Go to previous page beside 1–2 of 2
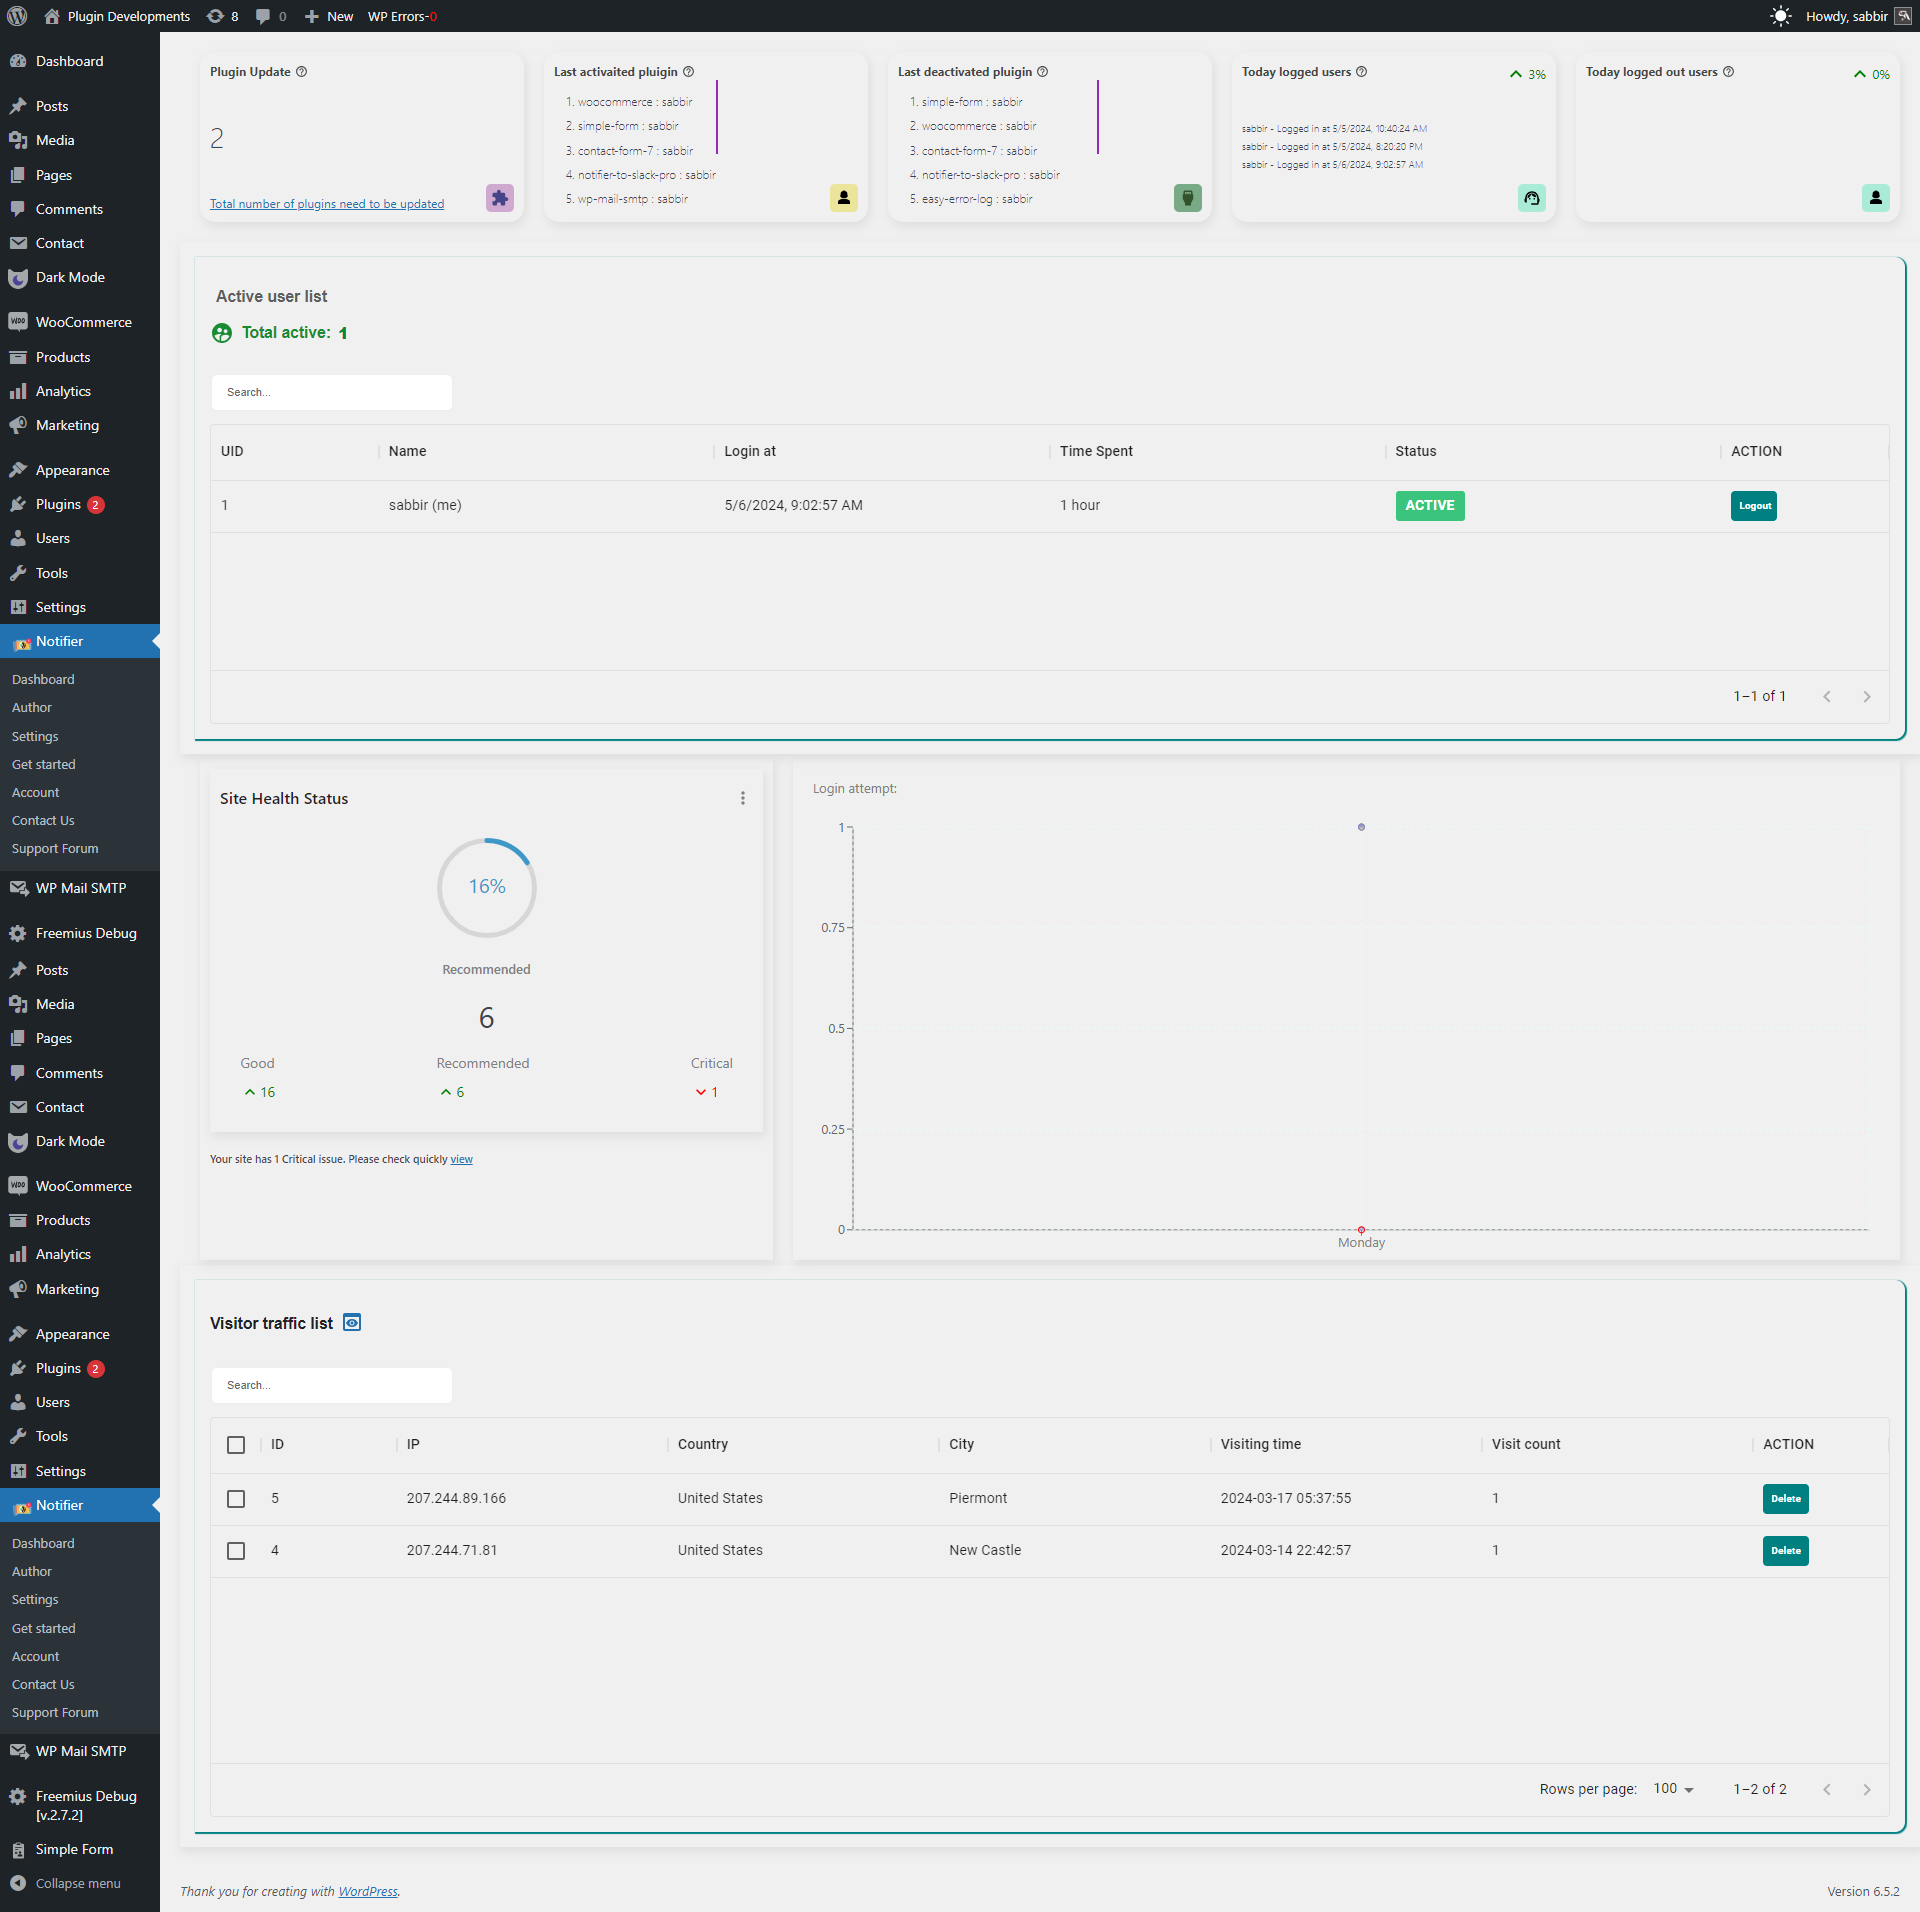 1827,1789
